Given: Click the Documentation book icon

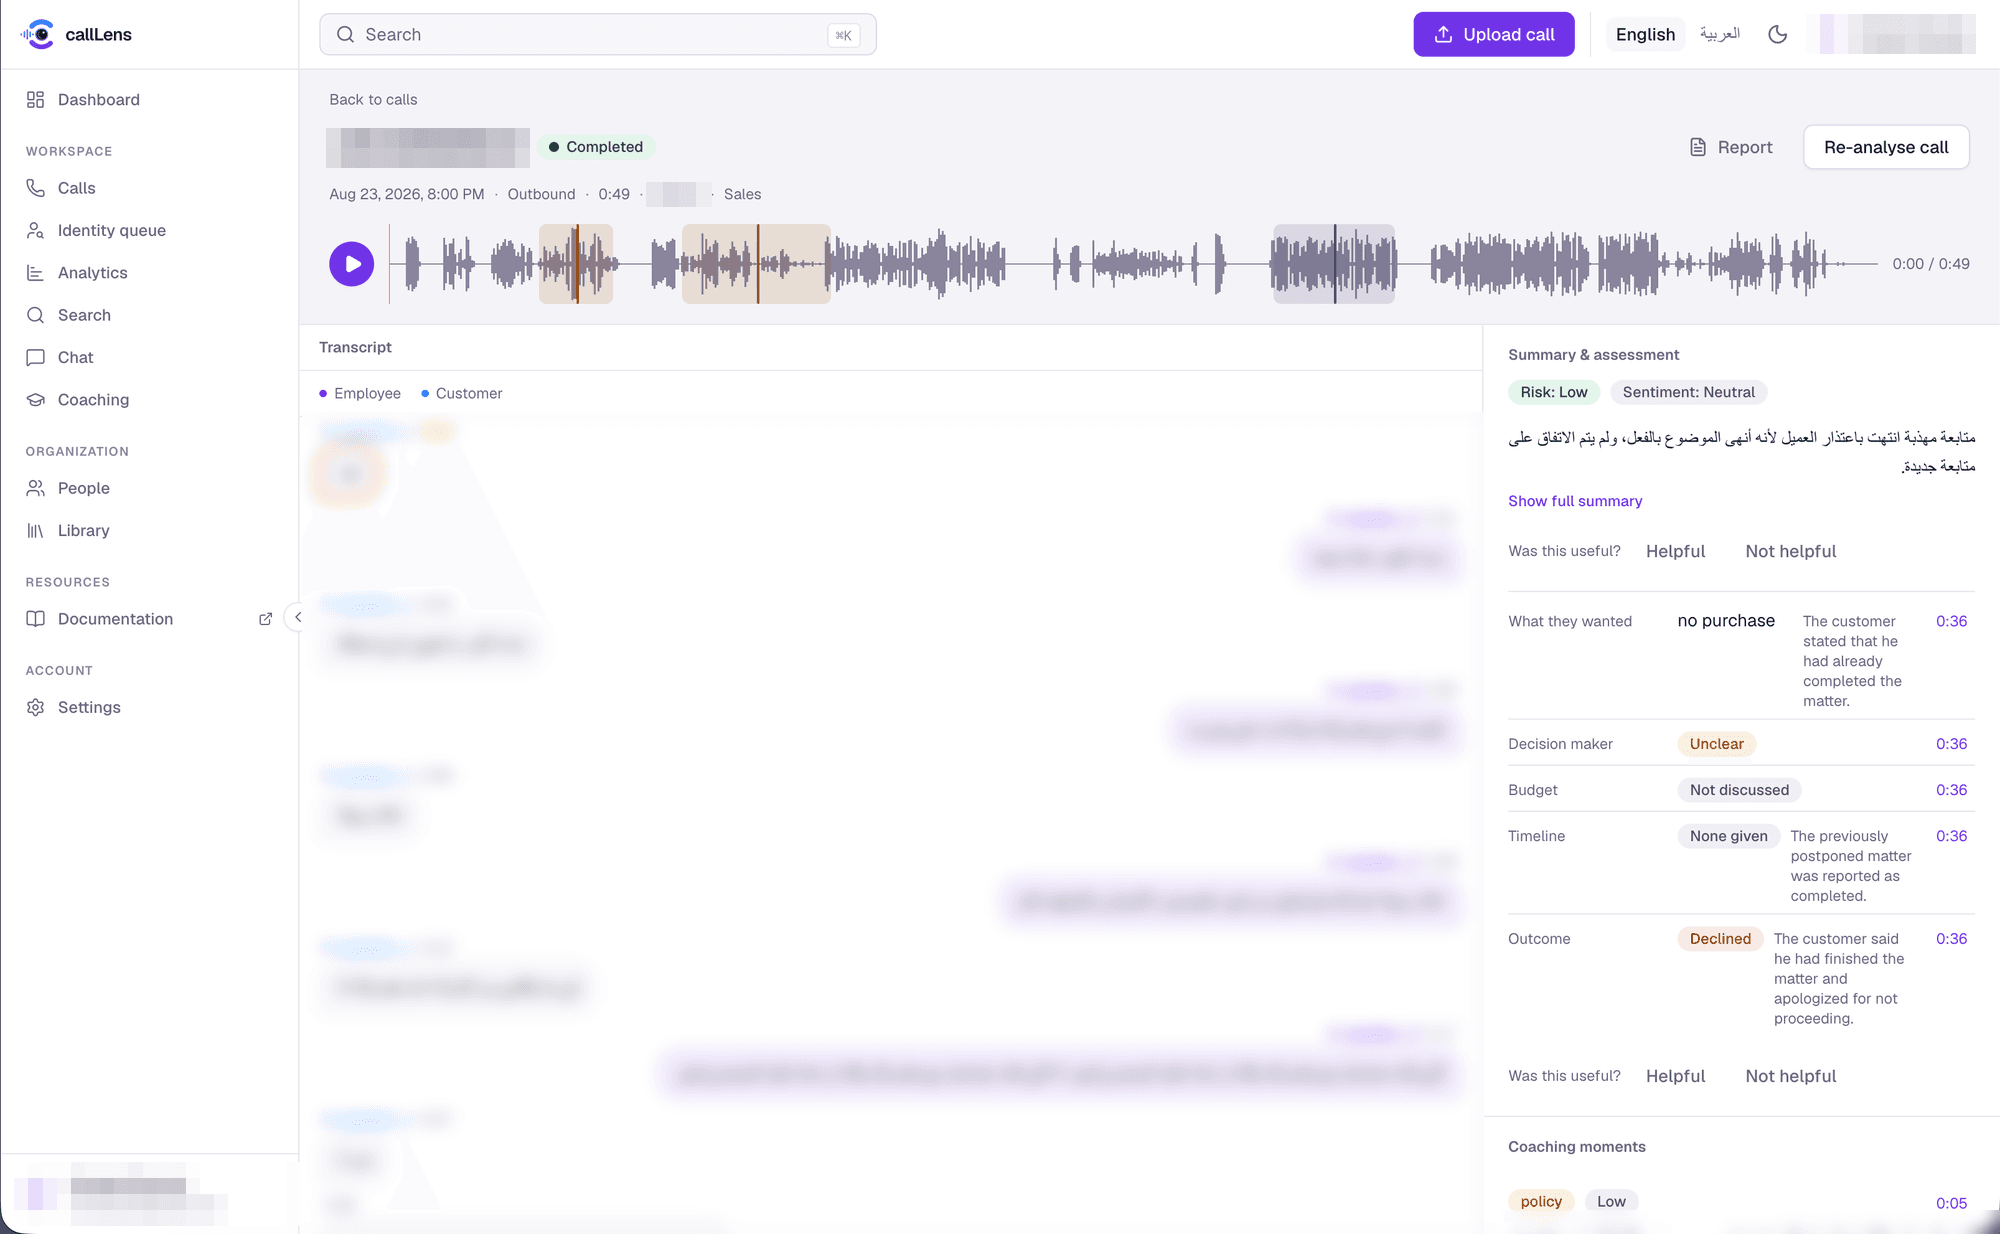Looking at the screenshot, I should coord(36,619).
